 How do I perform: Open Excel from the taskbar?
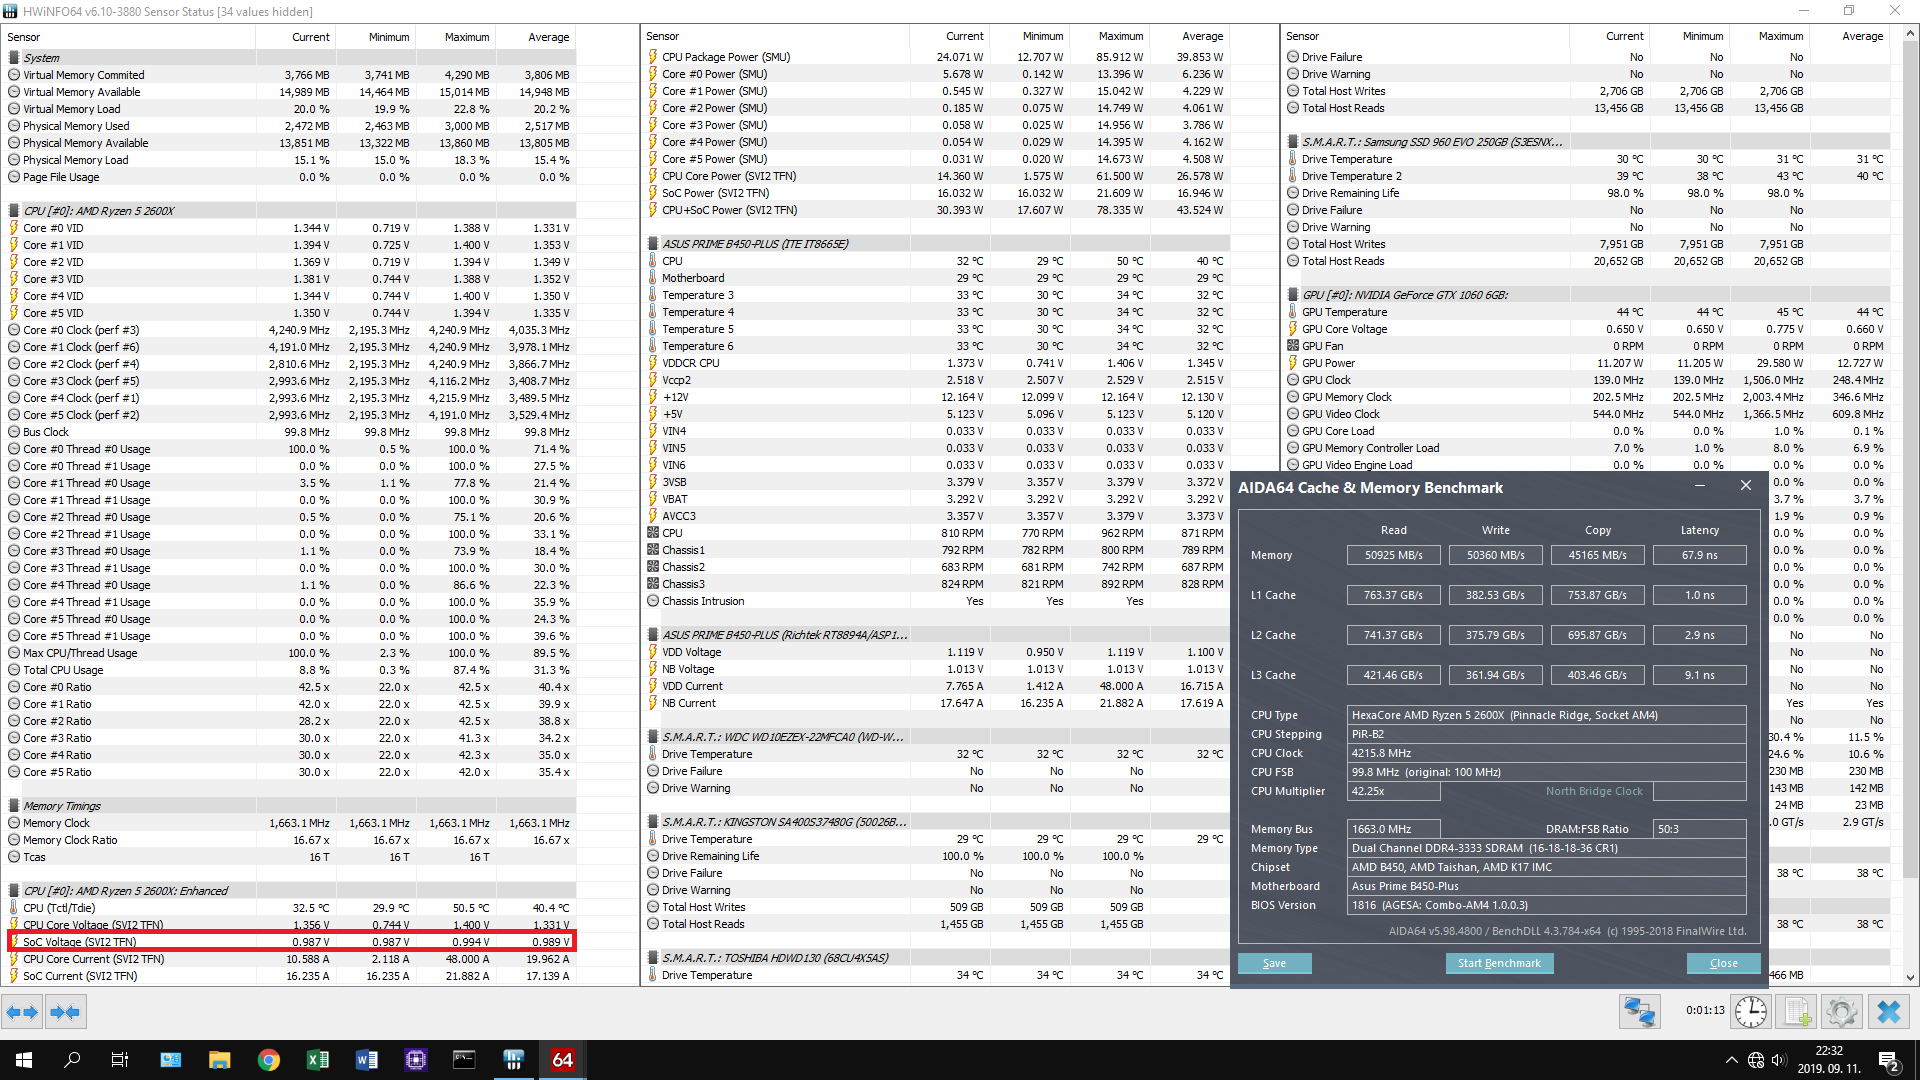(318, 1060)
